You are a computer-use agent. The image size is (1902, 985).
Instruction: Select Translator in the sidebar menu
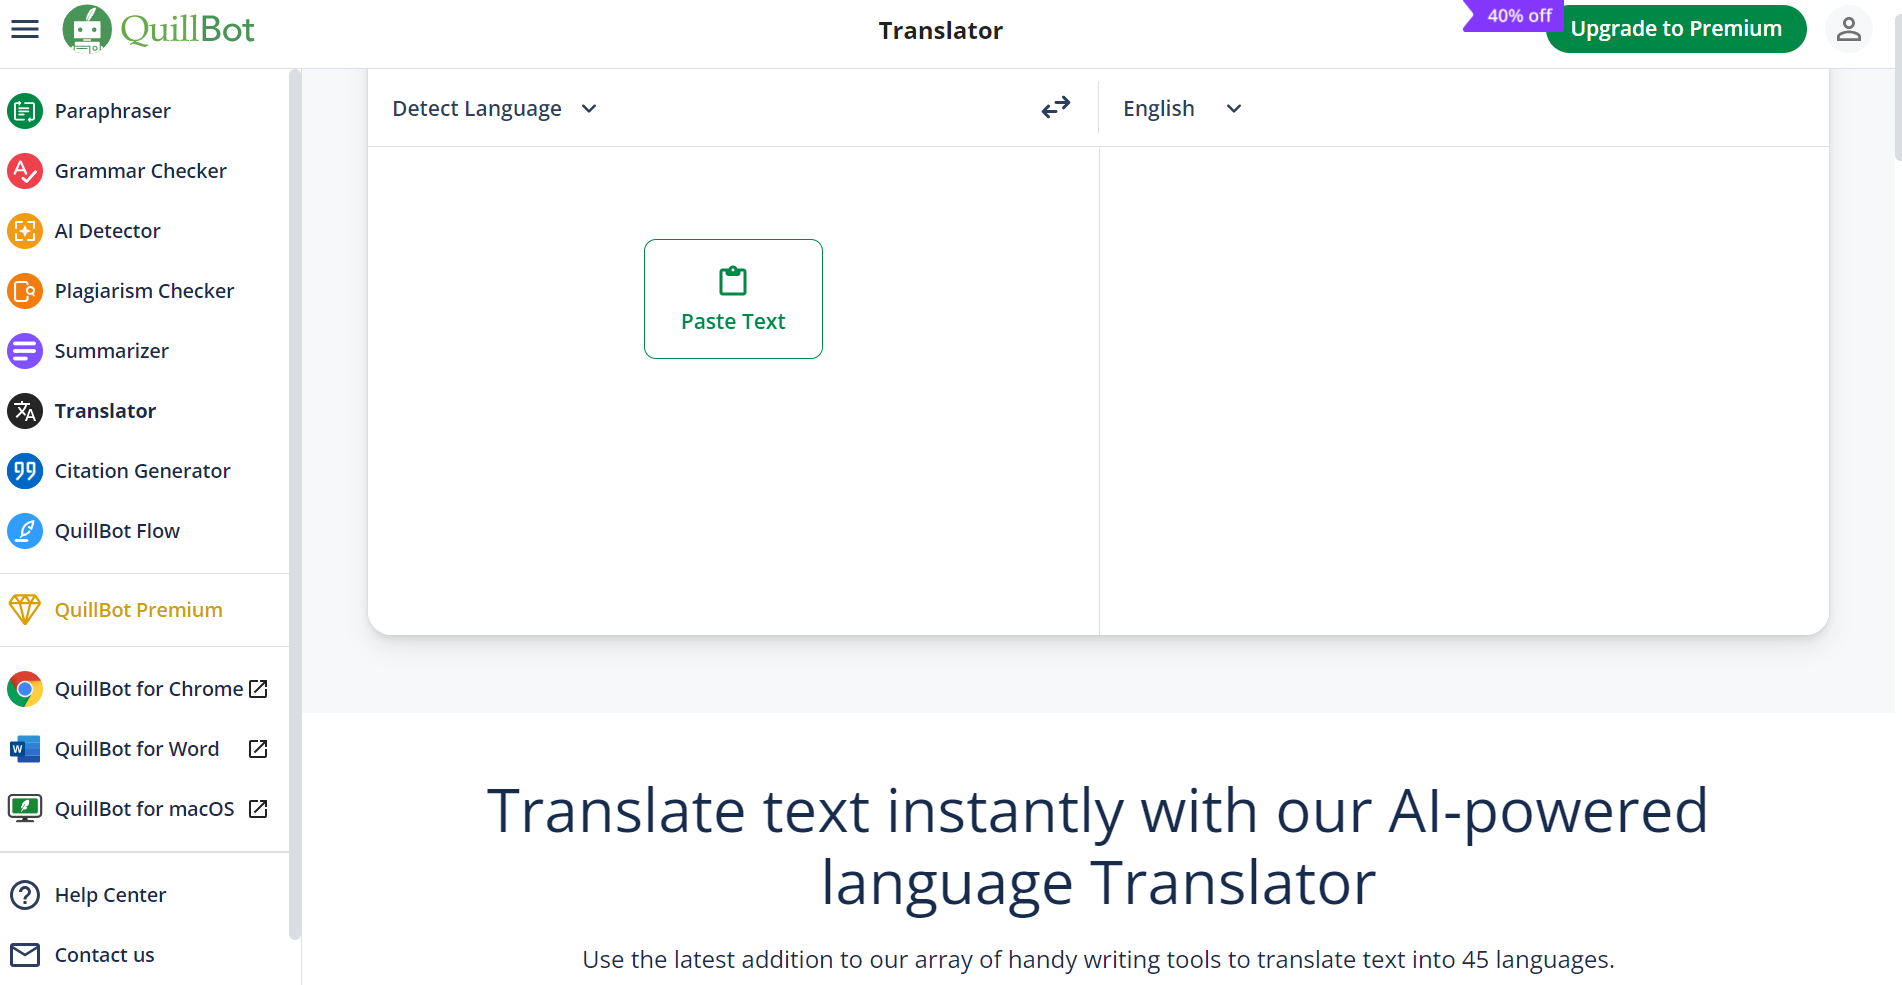click(x=105, y=411)
